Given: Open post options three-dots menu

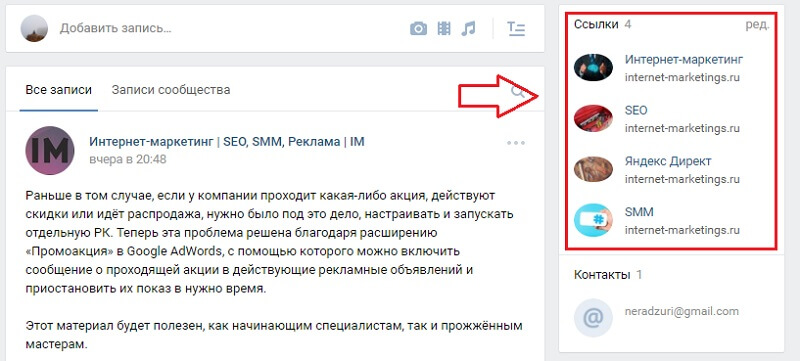Looking at the screenshot, I should [516, 143].
